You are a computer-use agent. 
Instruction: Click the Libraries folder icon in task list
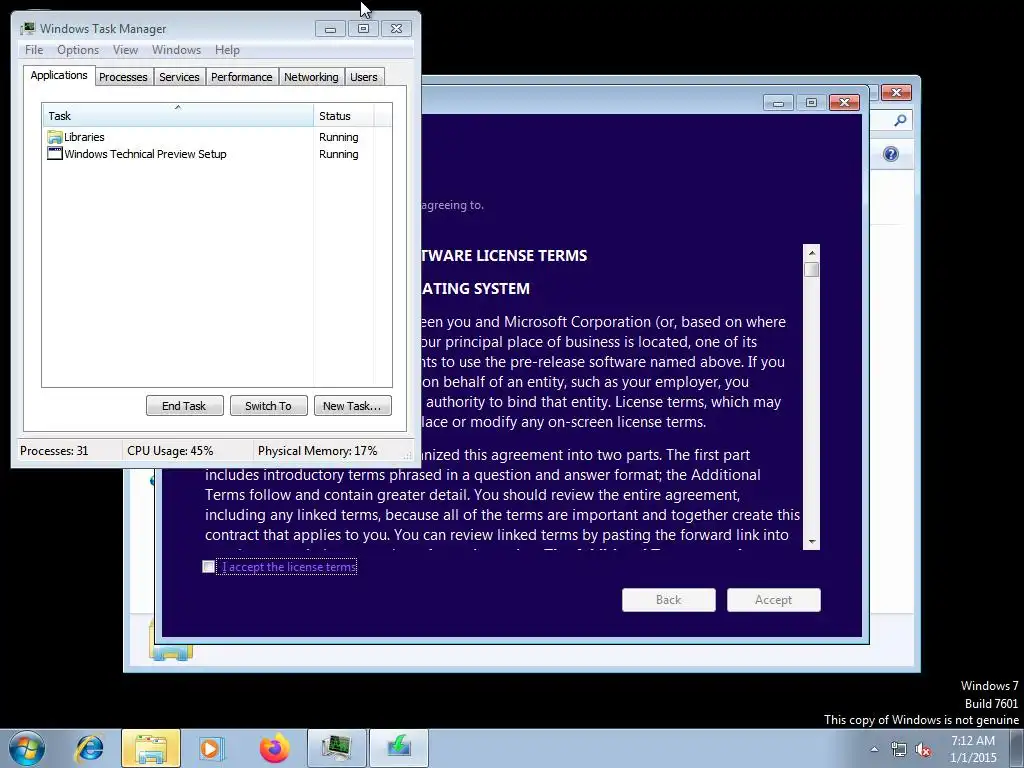[55, 137]
